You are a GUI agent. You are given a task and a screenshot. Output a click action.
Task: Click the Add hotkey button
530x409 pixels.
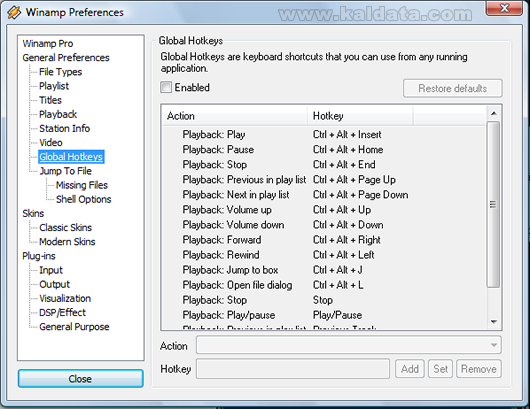click(410, 369)
